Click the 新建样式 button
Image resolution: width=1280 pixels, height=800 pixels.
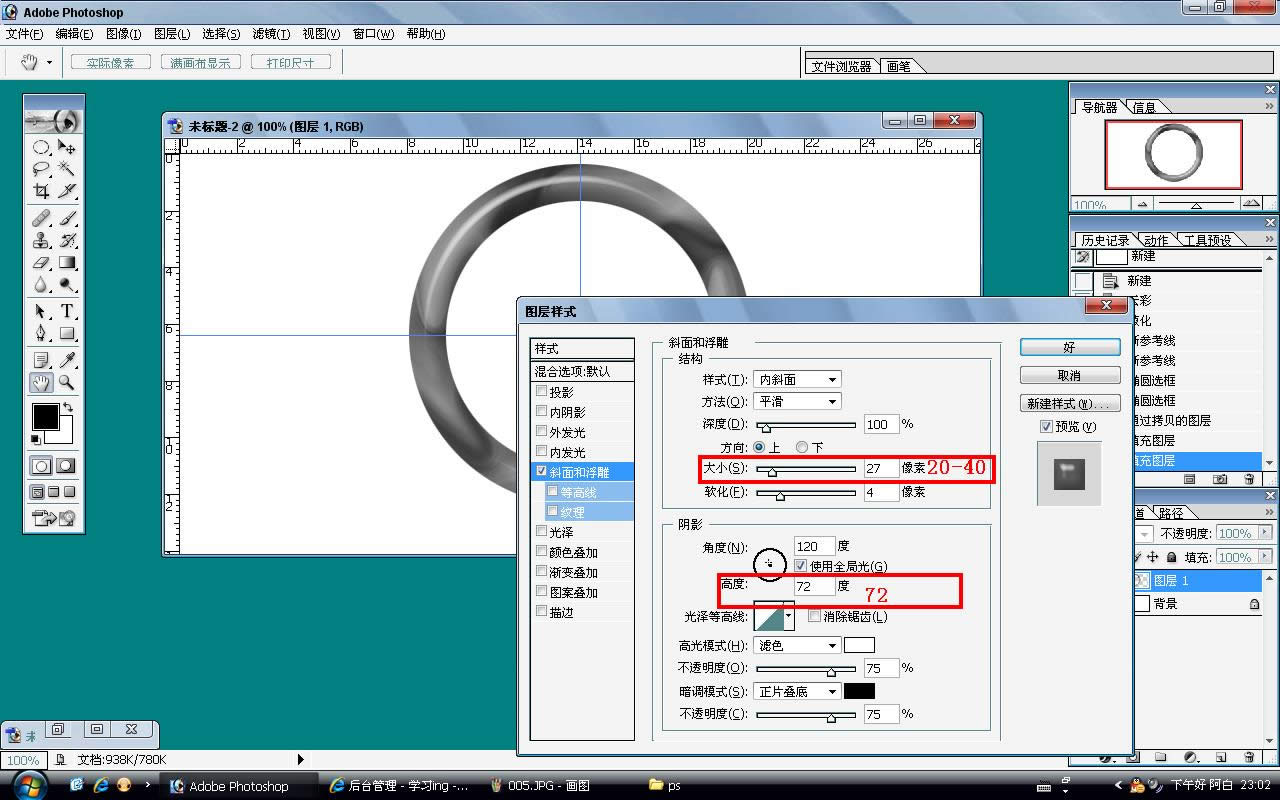click(x=1069, y=403)
